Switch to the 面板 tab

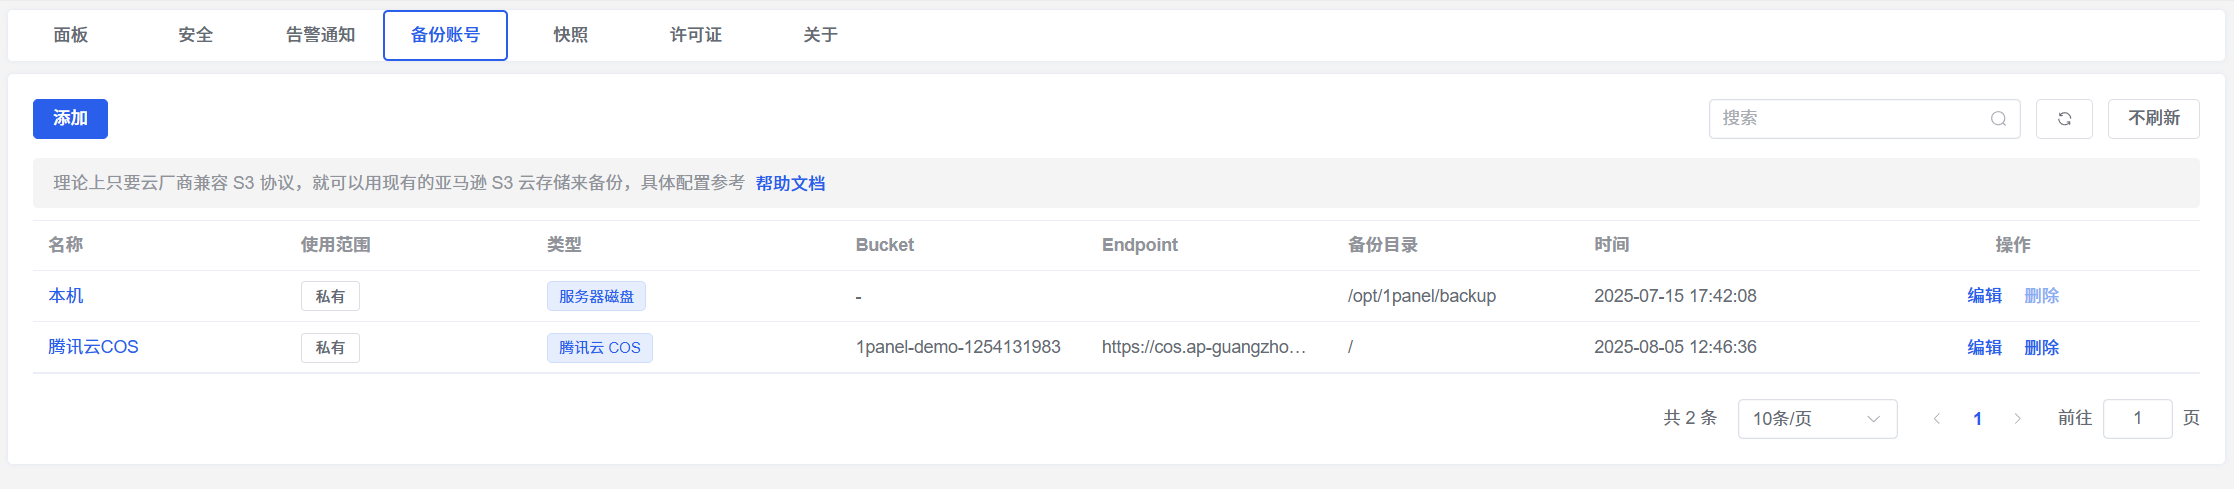click(x=71, y=35)
